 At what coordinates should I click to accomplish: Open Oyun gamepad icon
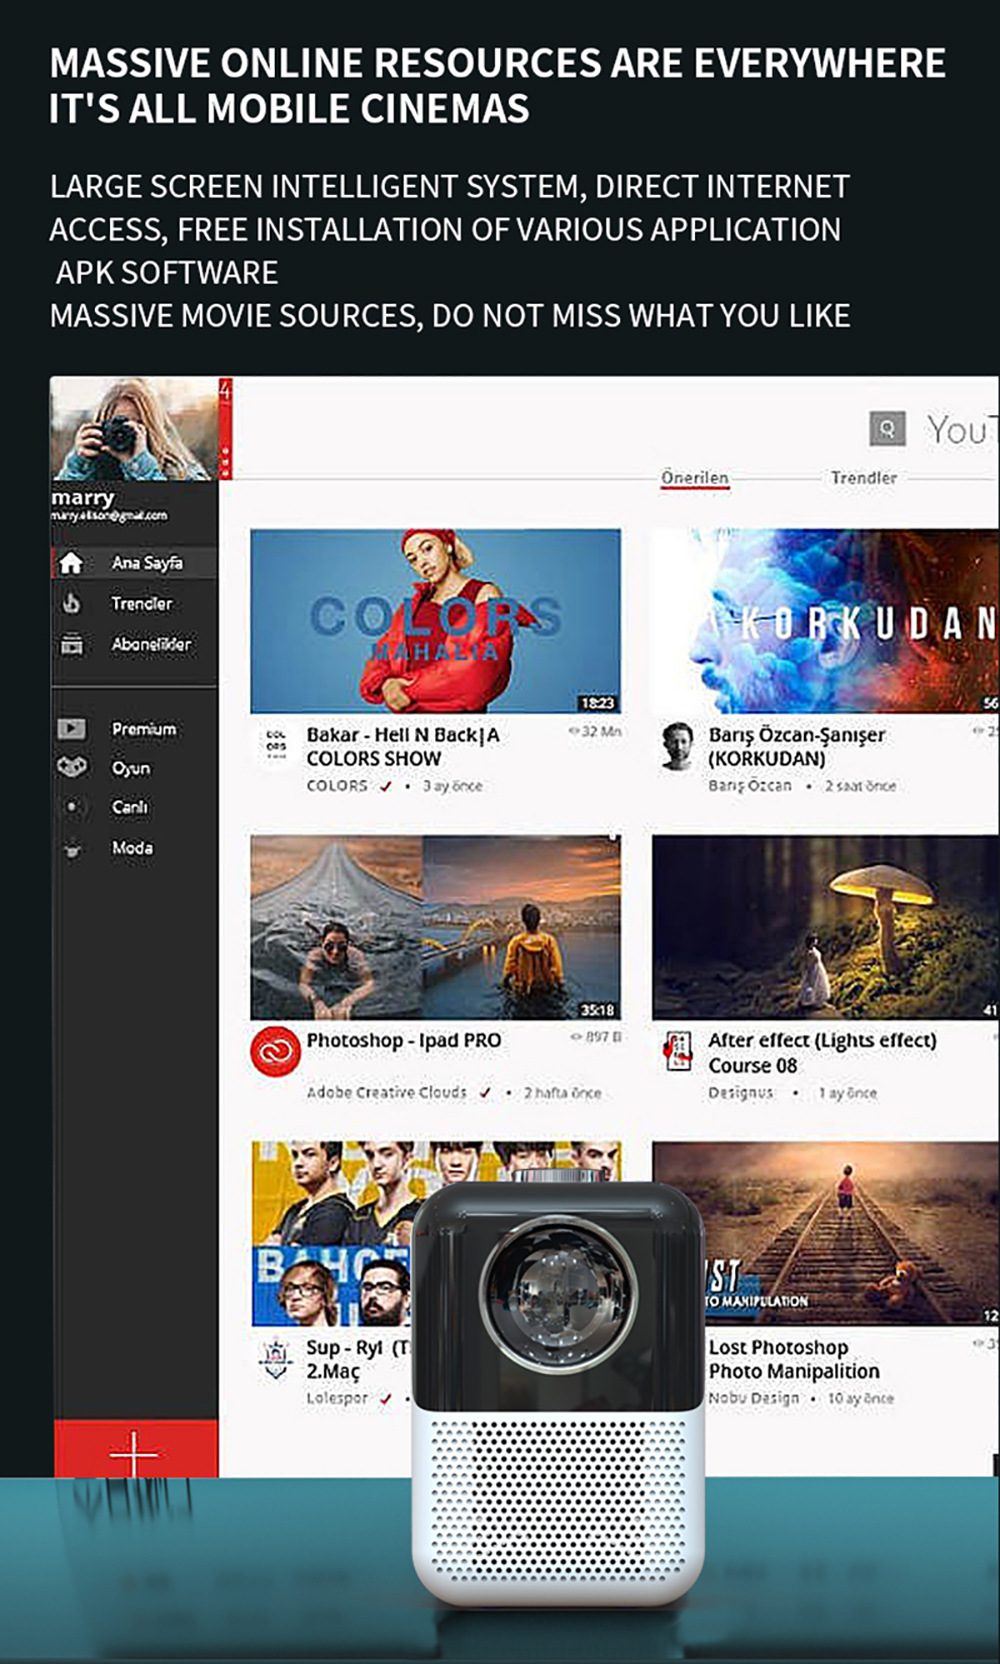(x=71, y=768)
